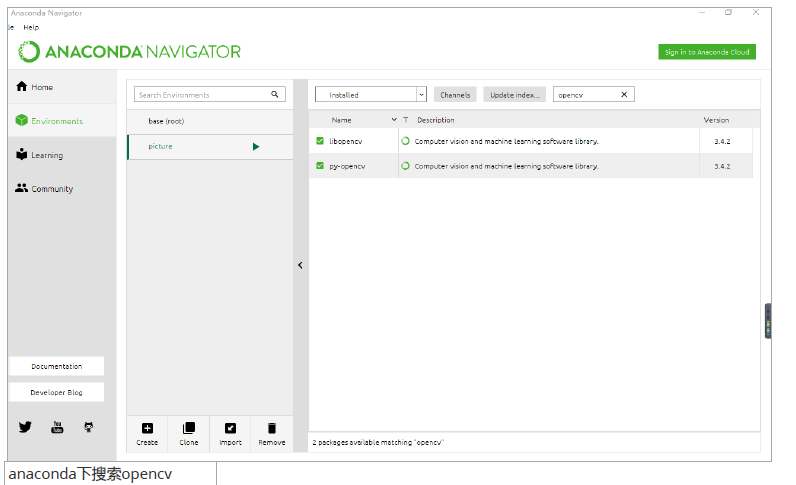The height and width of the screenshot is (485, 796).
Task: Open the Twitter link icon
Action: click(25, 427)
